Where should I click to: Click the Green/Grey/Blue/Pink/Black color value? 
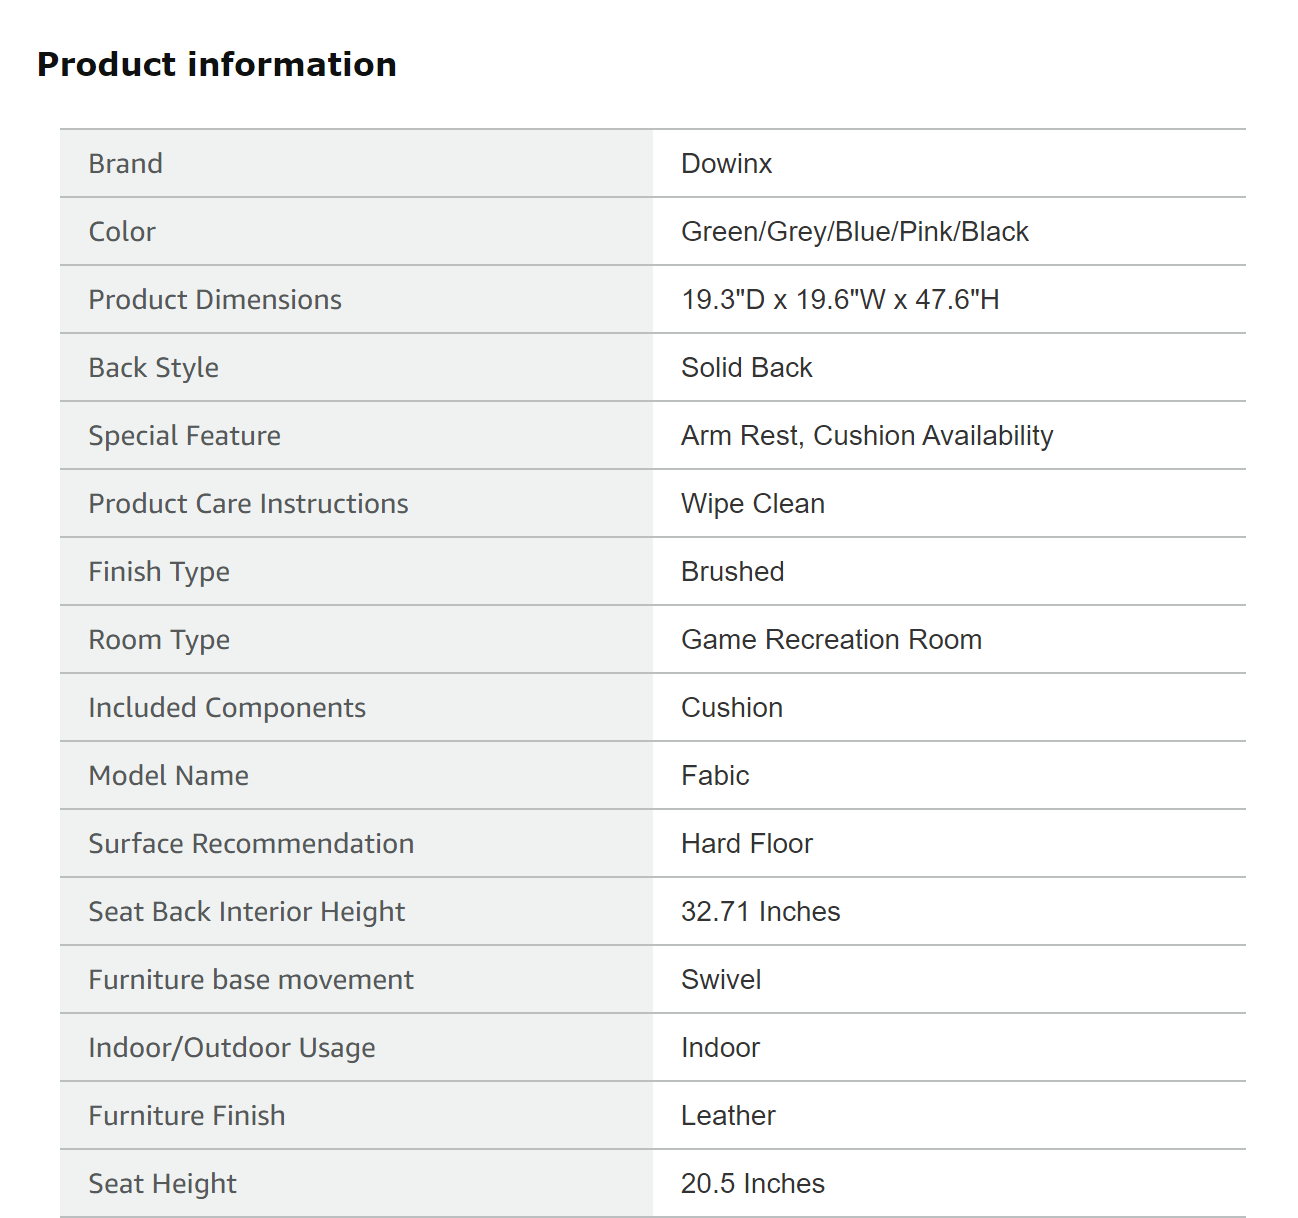point(854,232)
